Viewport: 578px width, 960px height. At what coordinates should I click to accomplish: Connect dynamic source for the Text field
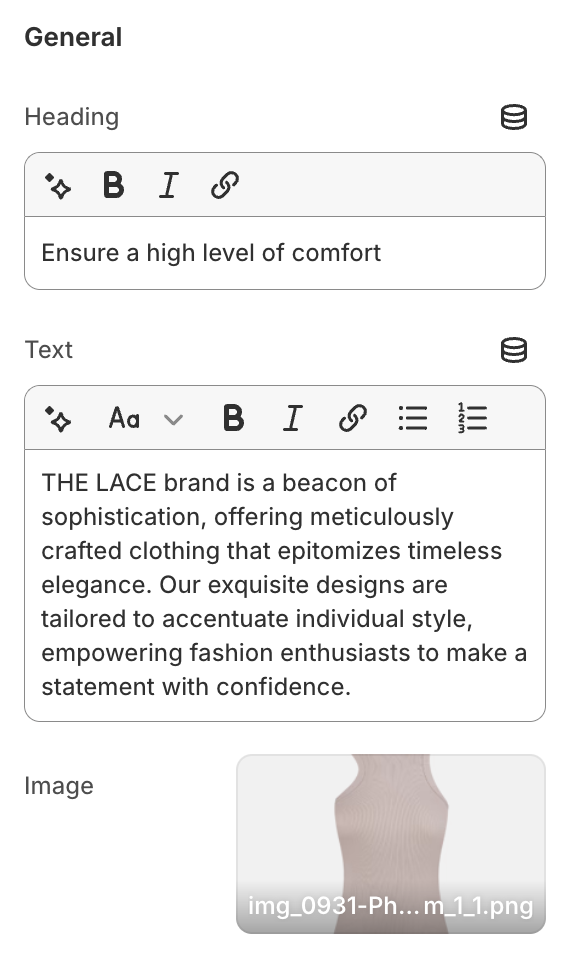[x=514, y=350]
